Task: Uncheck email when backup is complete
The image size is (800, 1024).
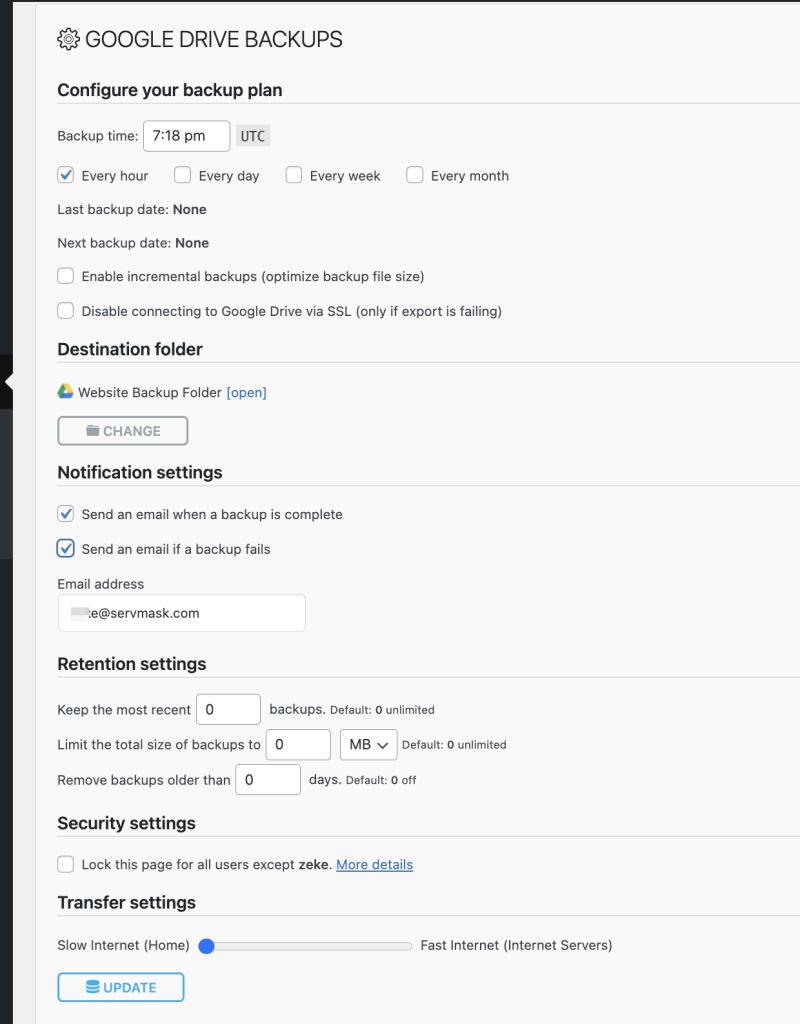Action: [66, 514]
